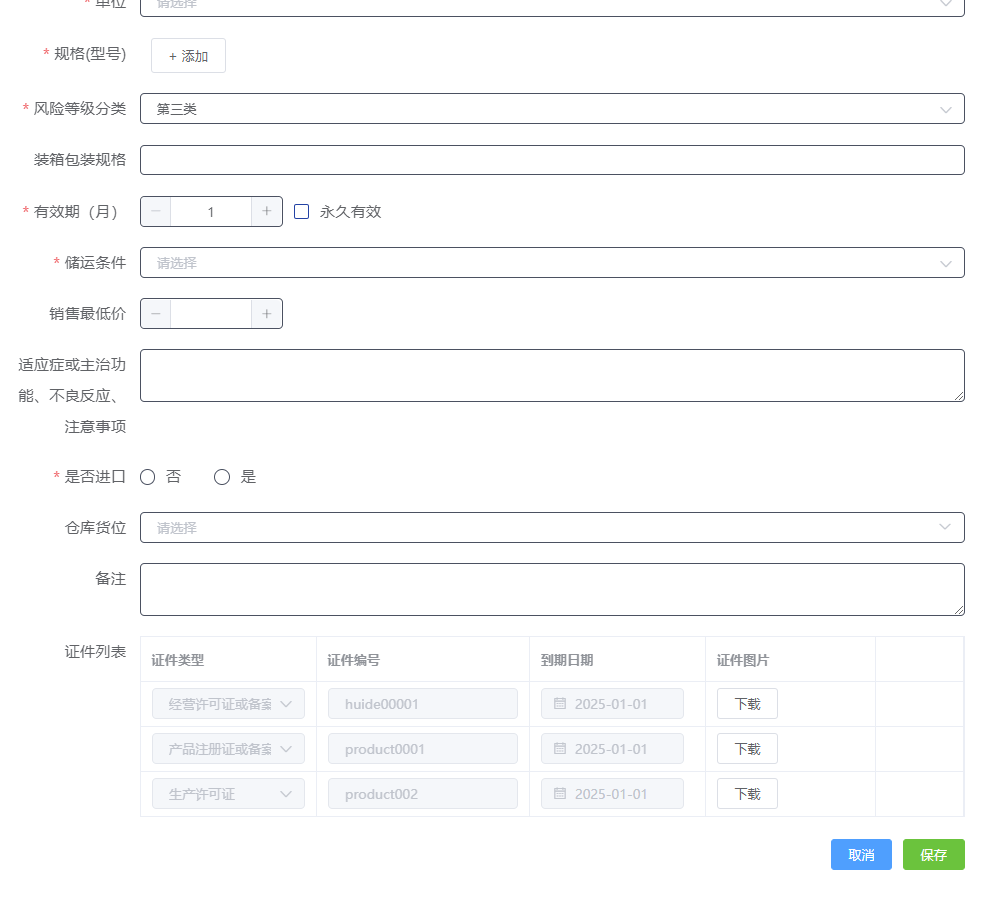Select the 是 radio button for 是否进口
Viewport: 981px width, 897px height.
[x=222, y=476]
